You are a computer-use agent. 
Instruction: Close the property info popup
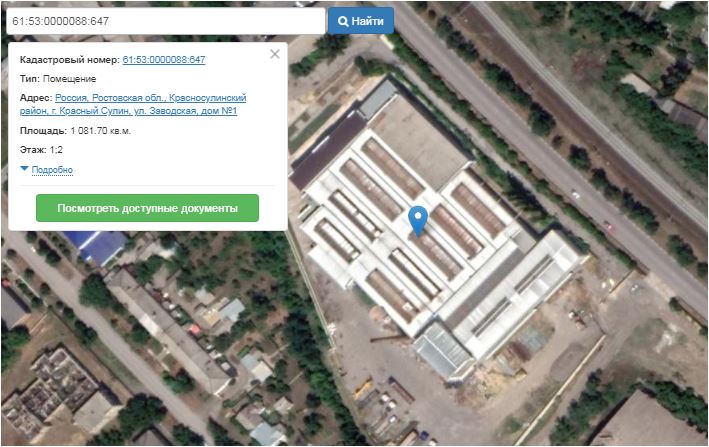pyautogui.click(x=275, y=54)
